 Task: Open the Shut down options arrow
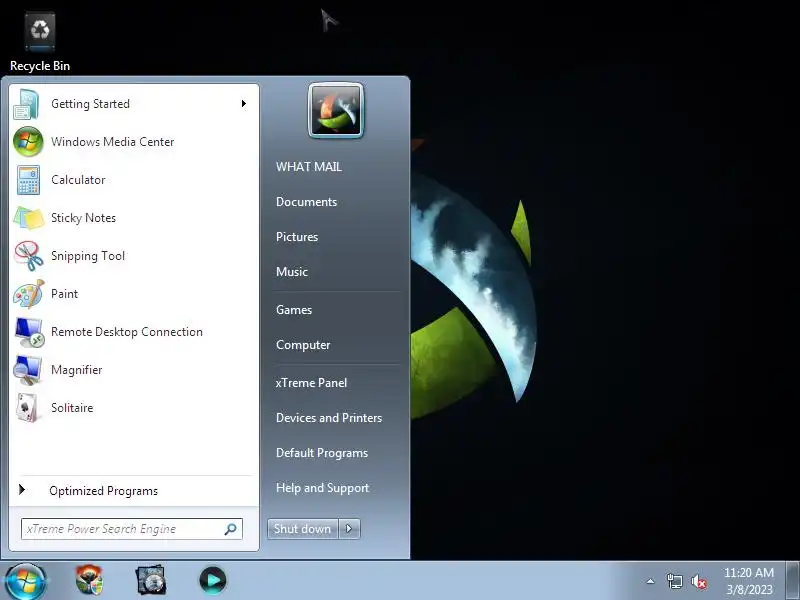point(349,529)
